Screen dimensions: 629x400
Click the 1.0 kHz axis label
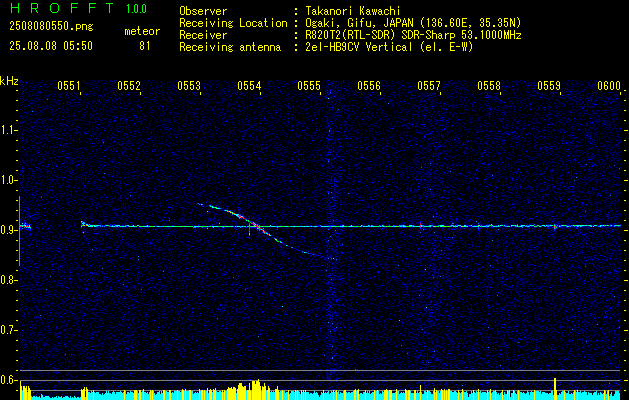pyautogui.click(x=8, y=181)
